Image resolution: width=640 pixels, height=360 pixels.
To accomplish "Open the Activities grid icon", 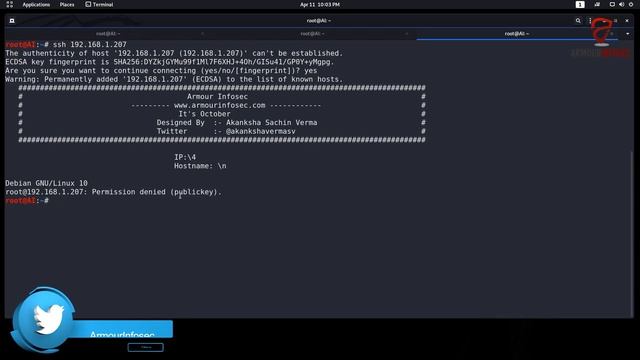I will (10, 4).
